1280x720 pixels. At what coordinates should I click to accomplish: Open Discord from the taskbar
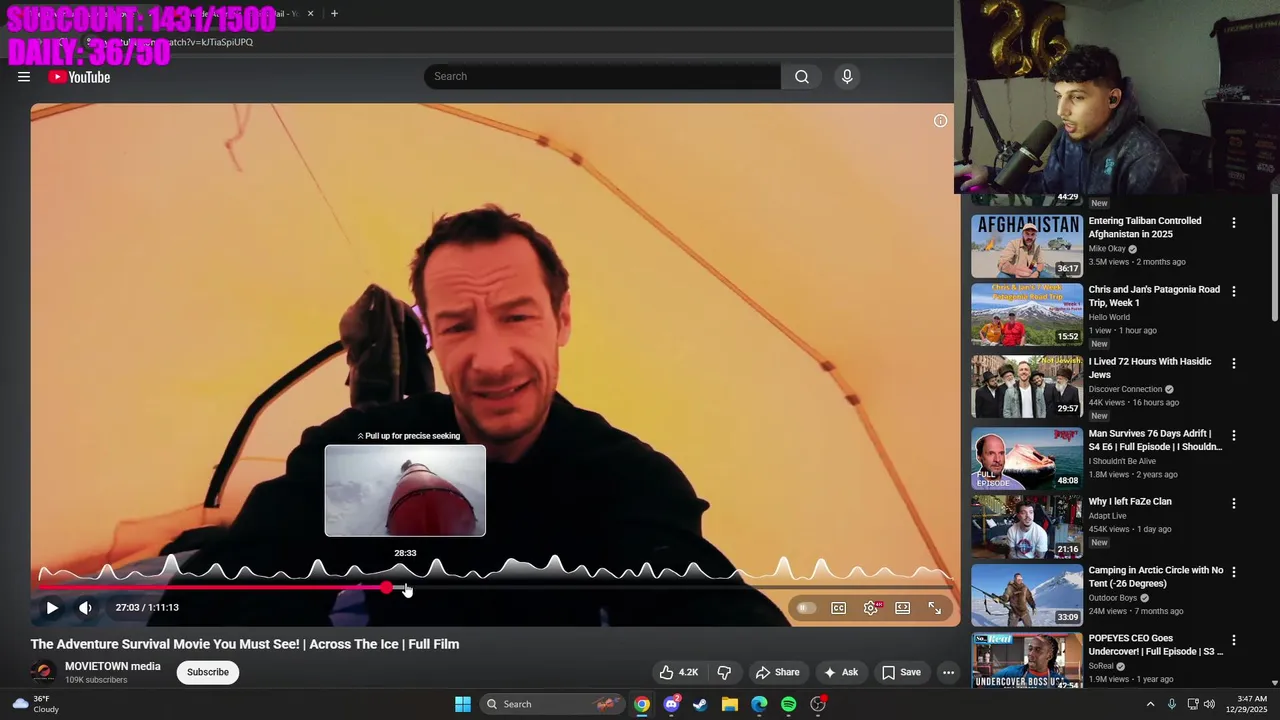pos(671,704)
